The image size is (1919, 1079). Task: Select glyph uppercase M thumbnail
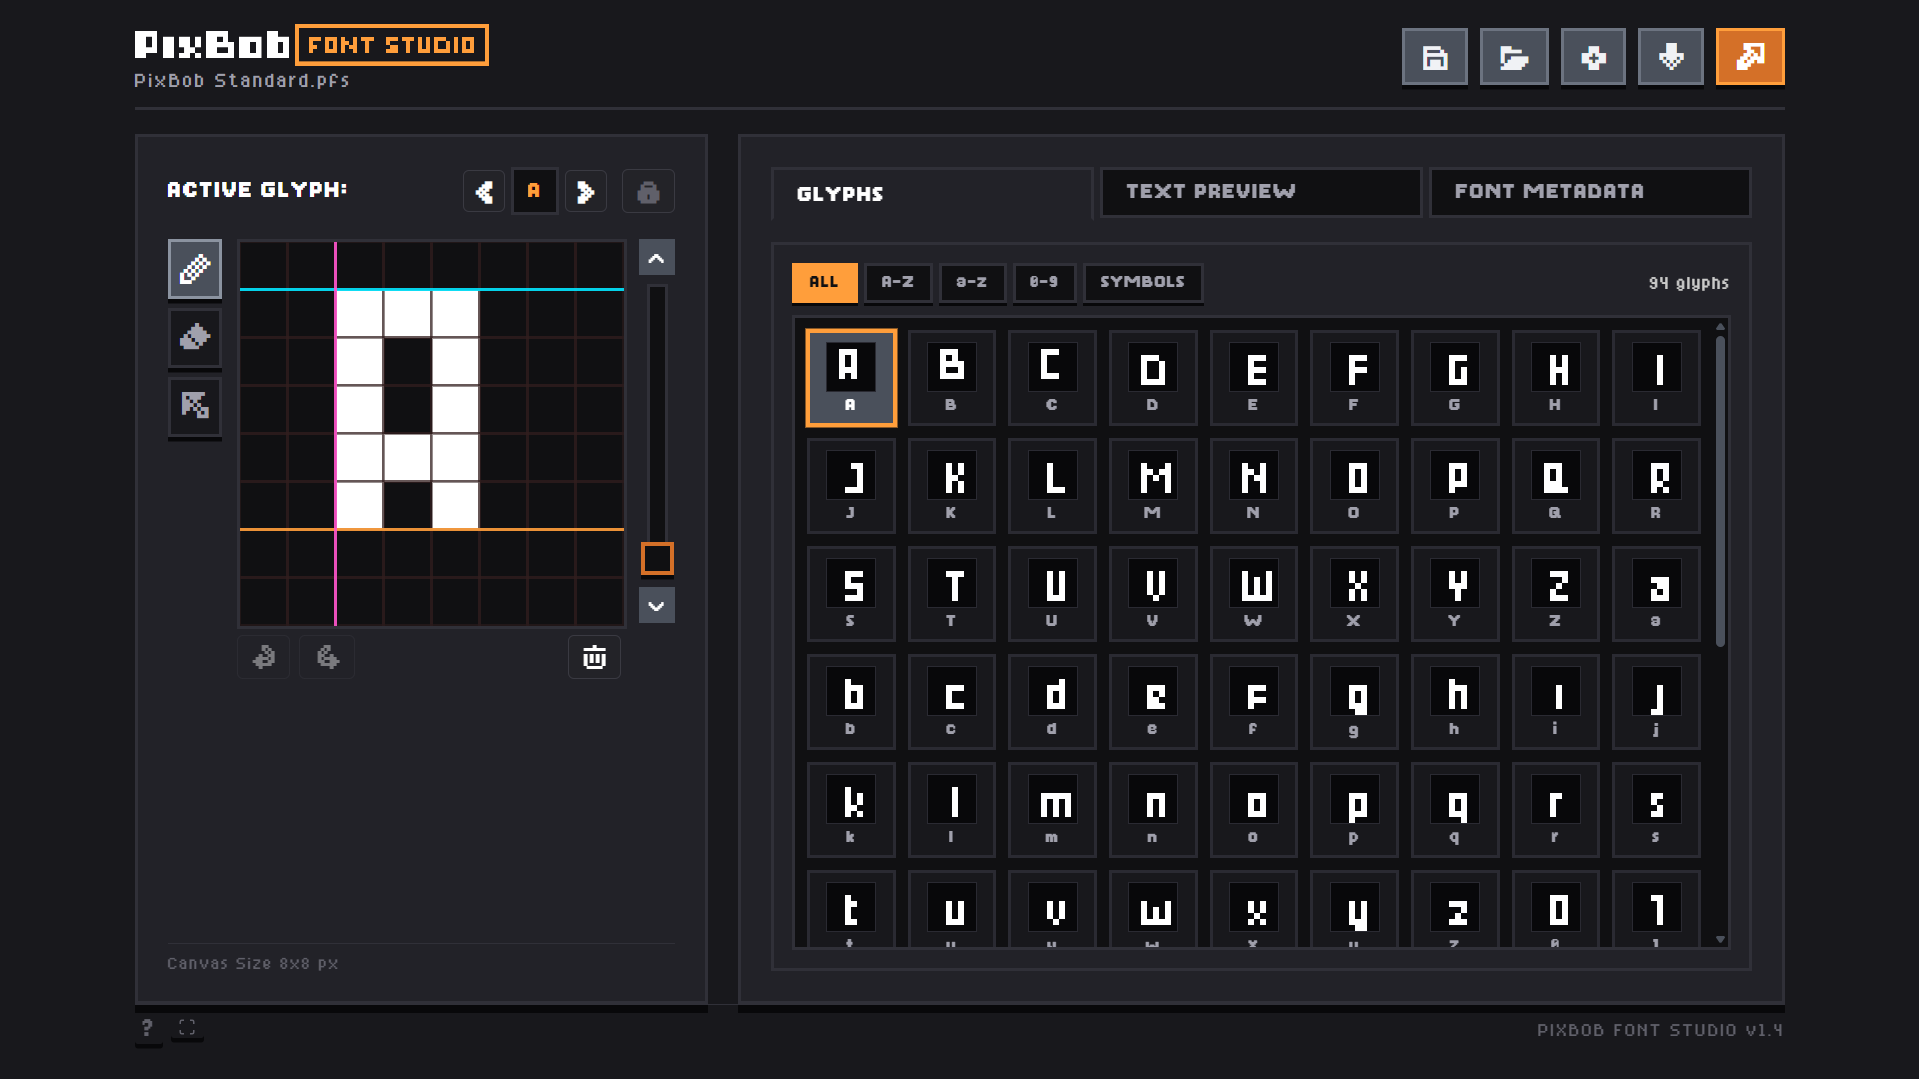1153,486
